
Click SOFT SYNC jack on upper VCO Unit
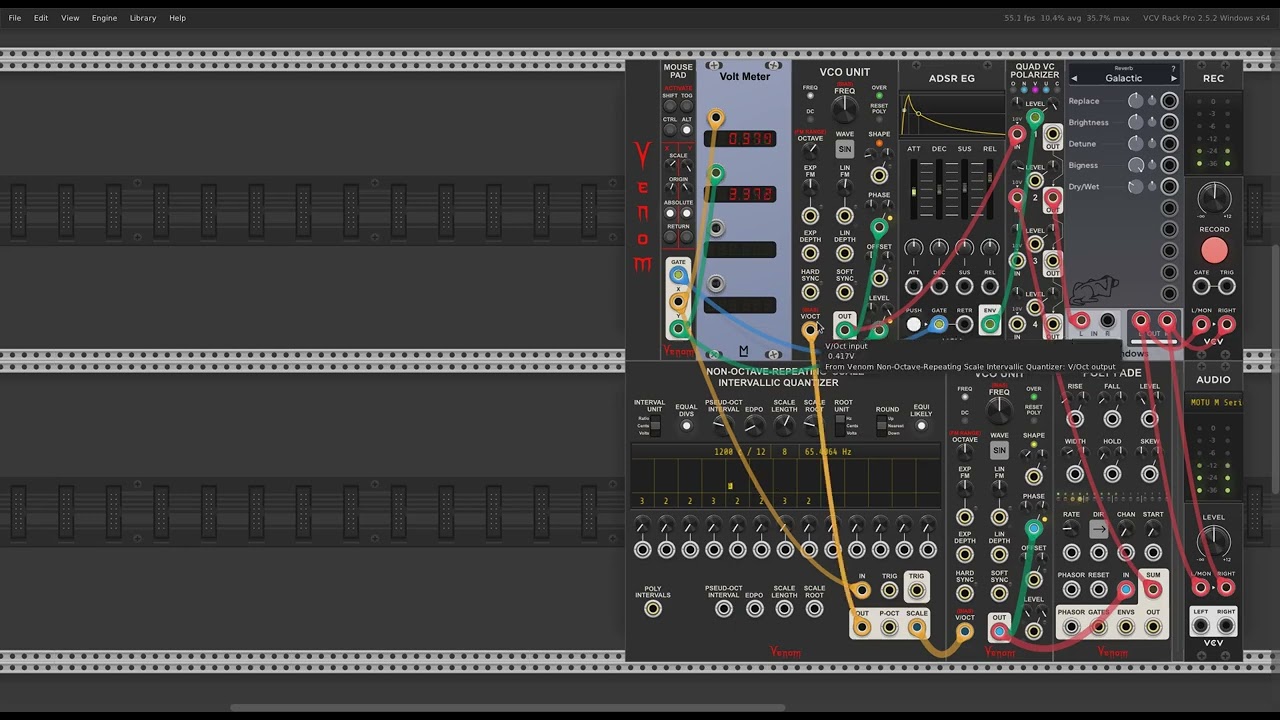pyautogui.click(x=845, y=292)
